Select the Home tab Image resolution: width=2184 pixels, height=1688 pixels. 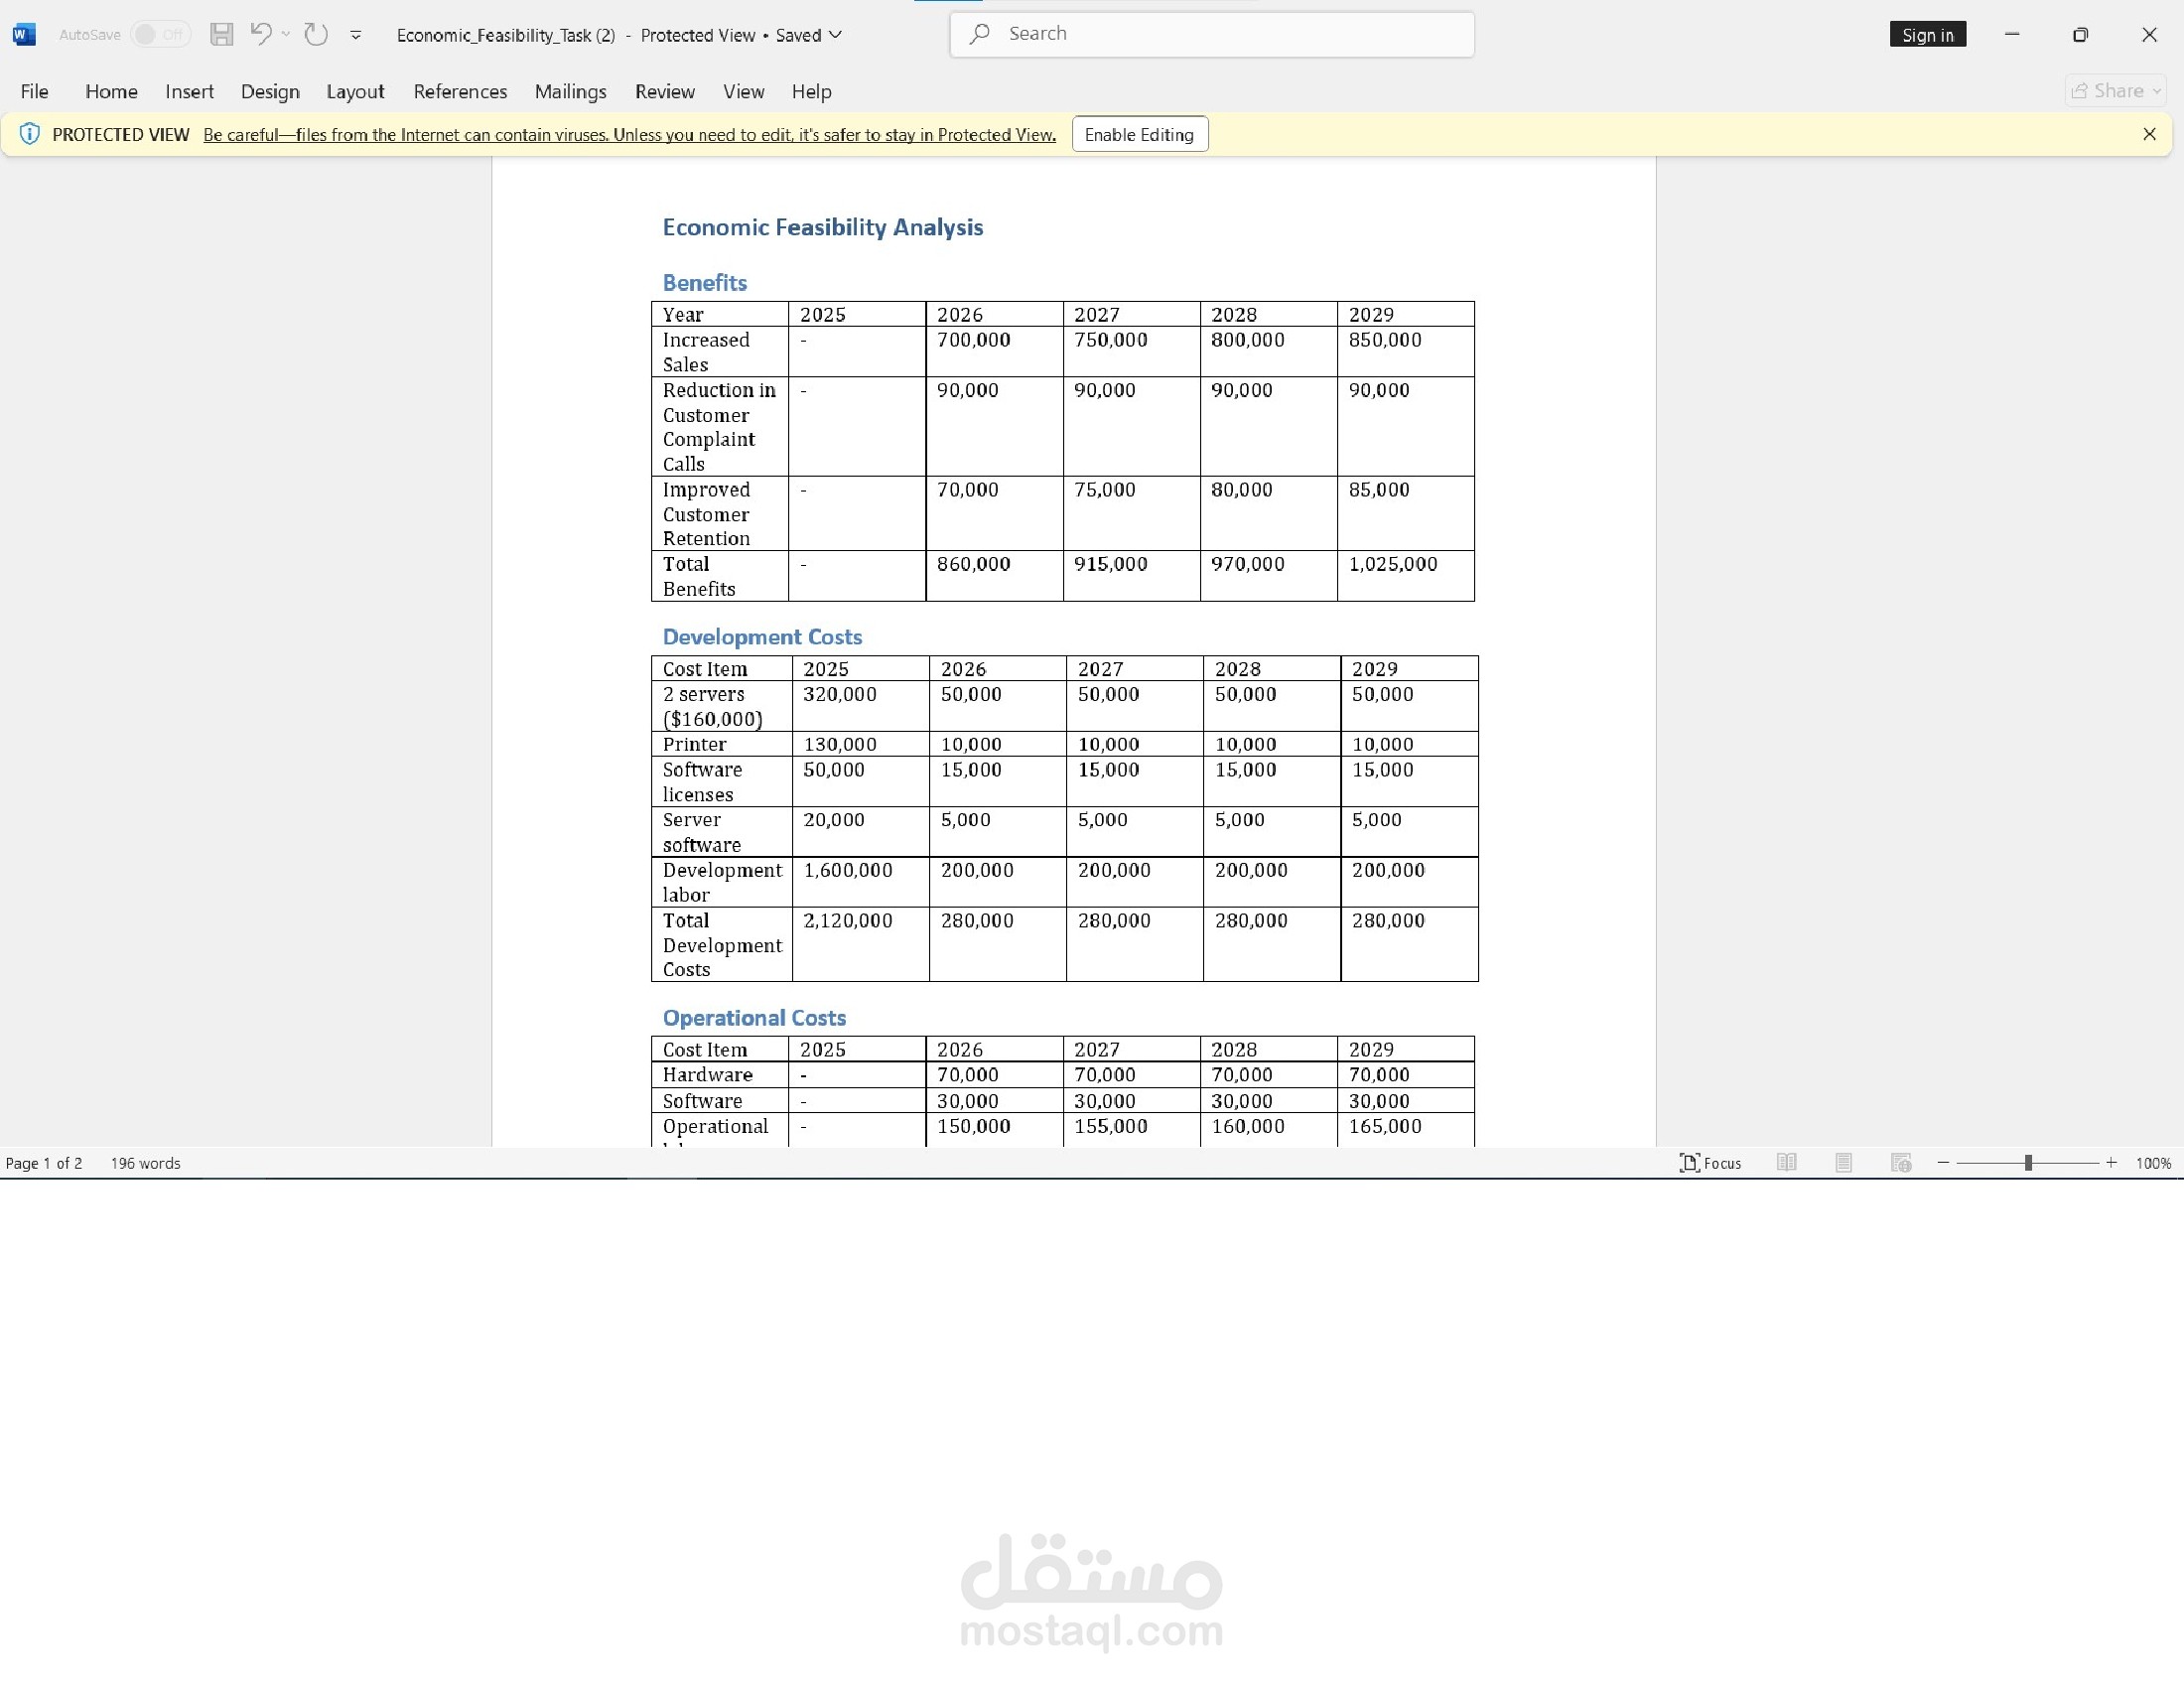[111, 91]
